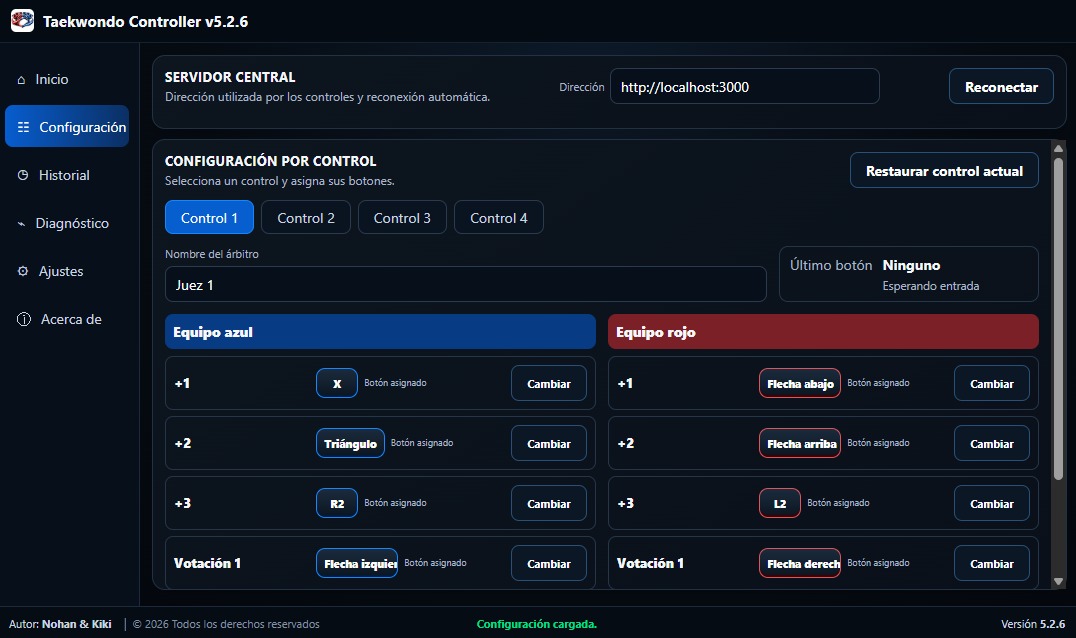Select the Control 1 tab
The height and width of the screenshot is (638, 1076).
[x=209, y=217]
